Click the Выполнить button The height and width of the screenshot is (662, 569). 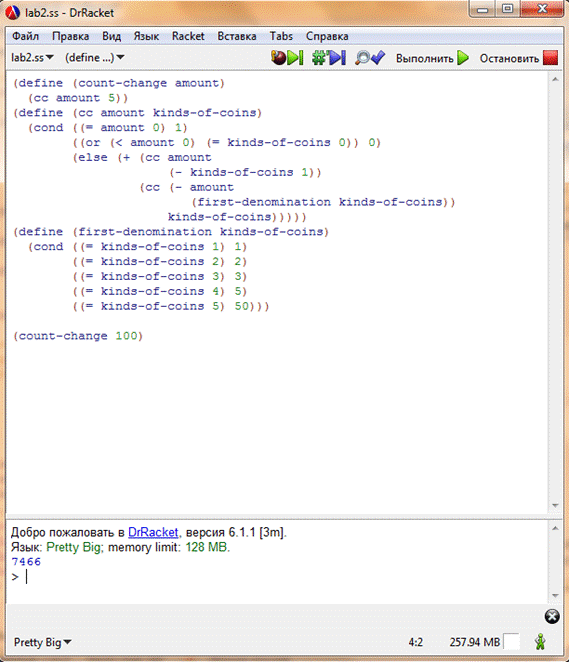(432, 58)
